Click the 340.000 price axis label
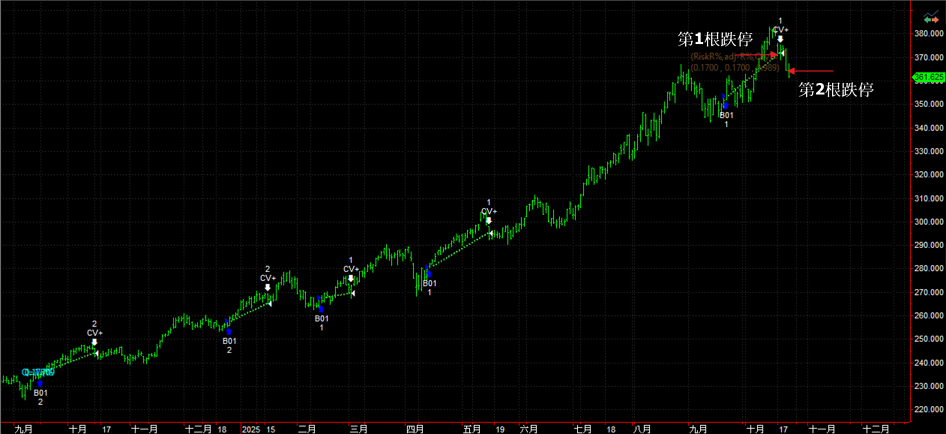 [929, 128]
